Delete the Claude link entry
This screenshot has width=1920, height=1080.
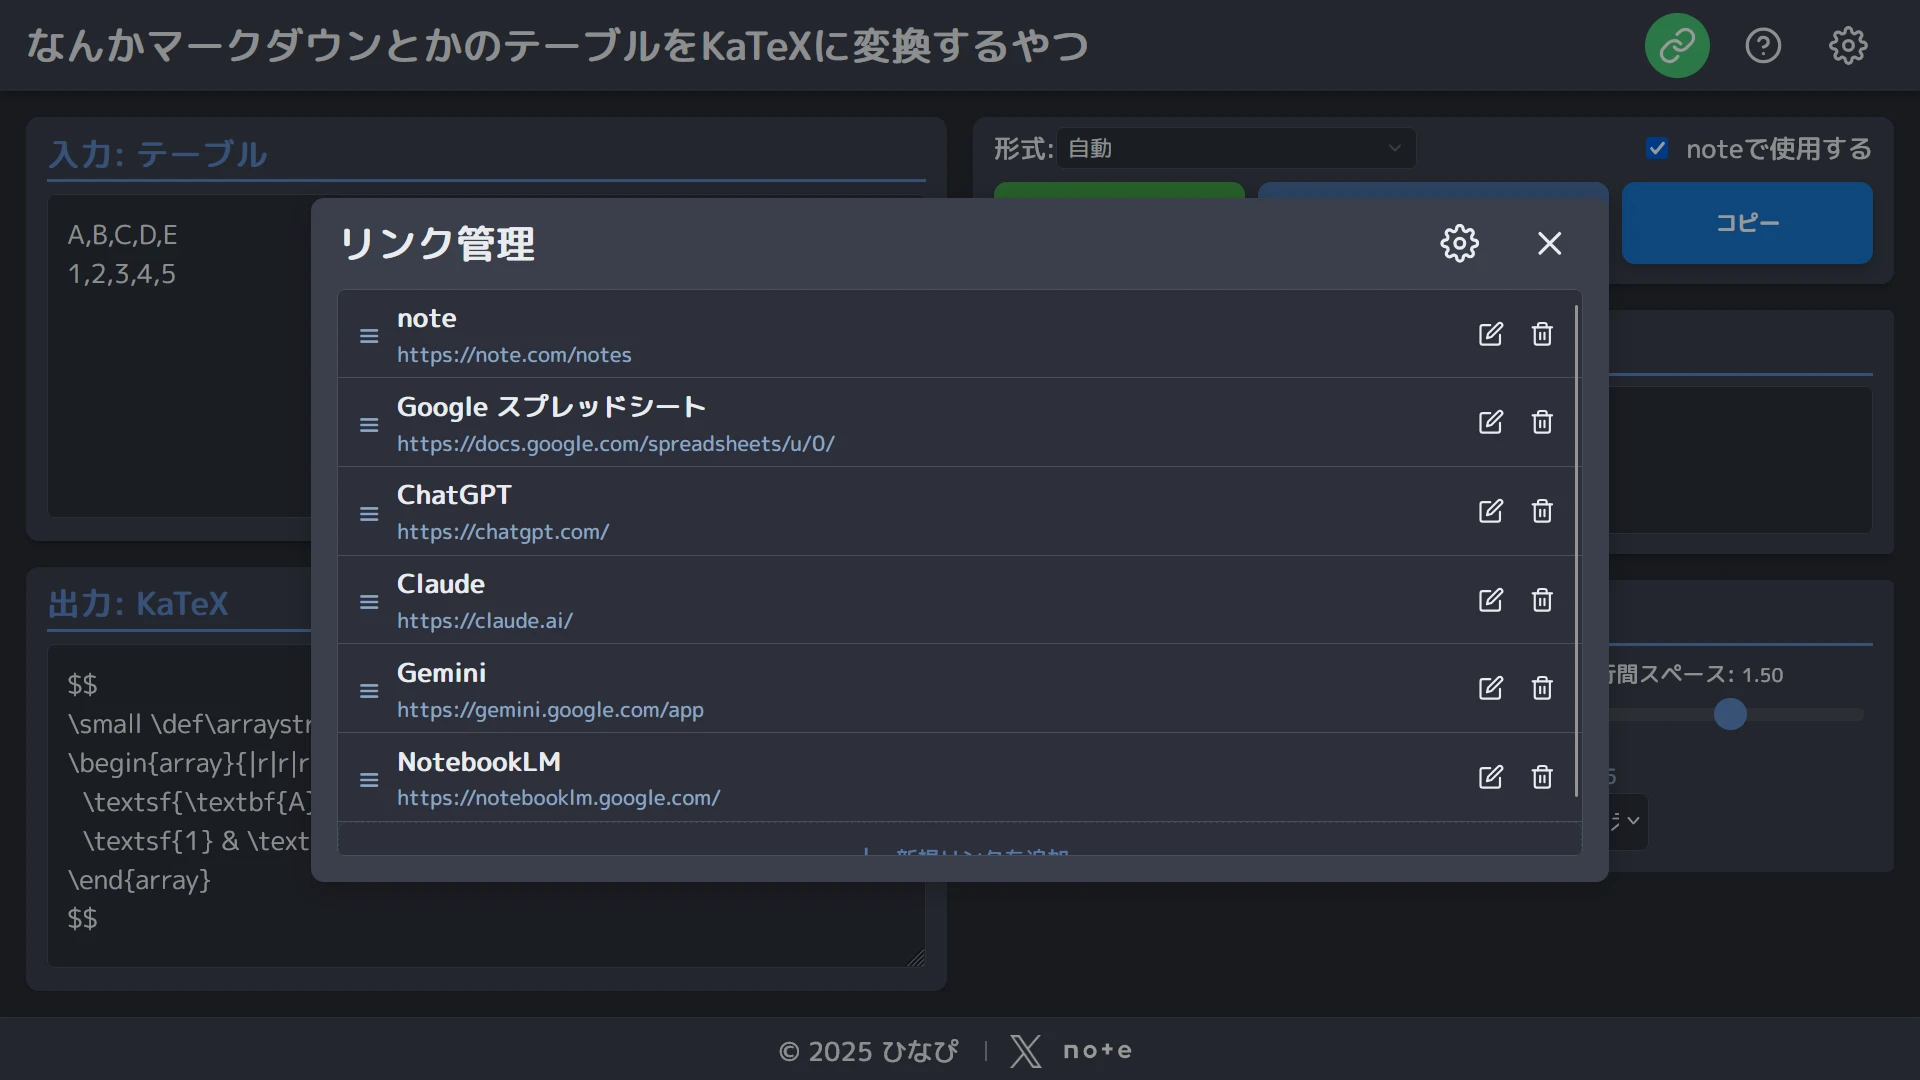point(1542,600)
